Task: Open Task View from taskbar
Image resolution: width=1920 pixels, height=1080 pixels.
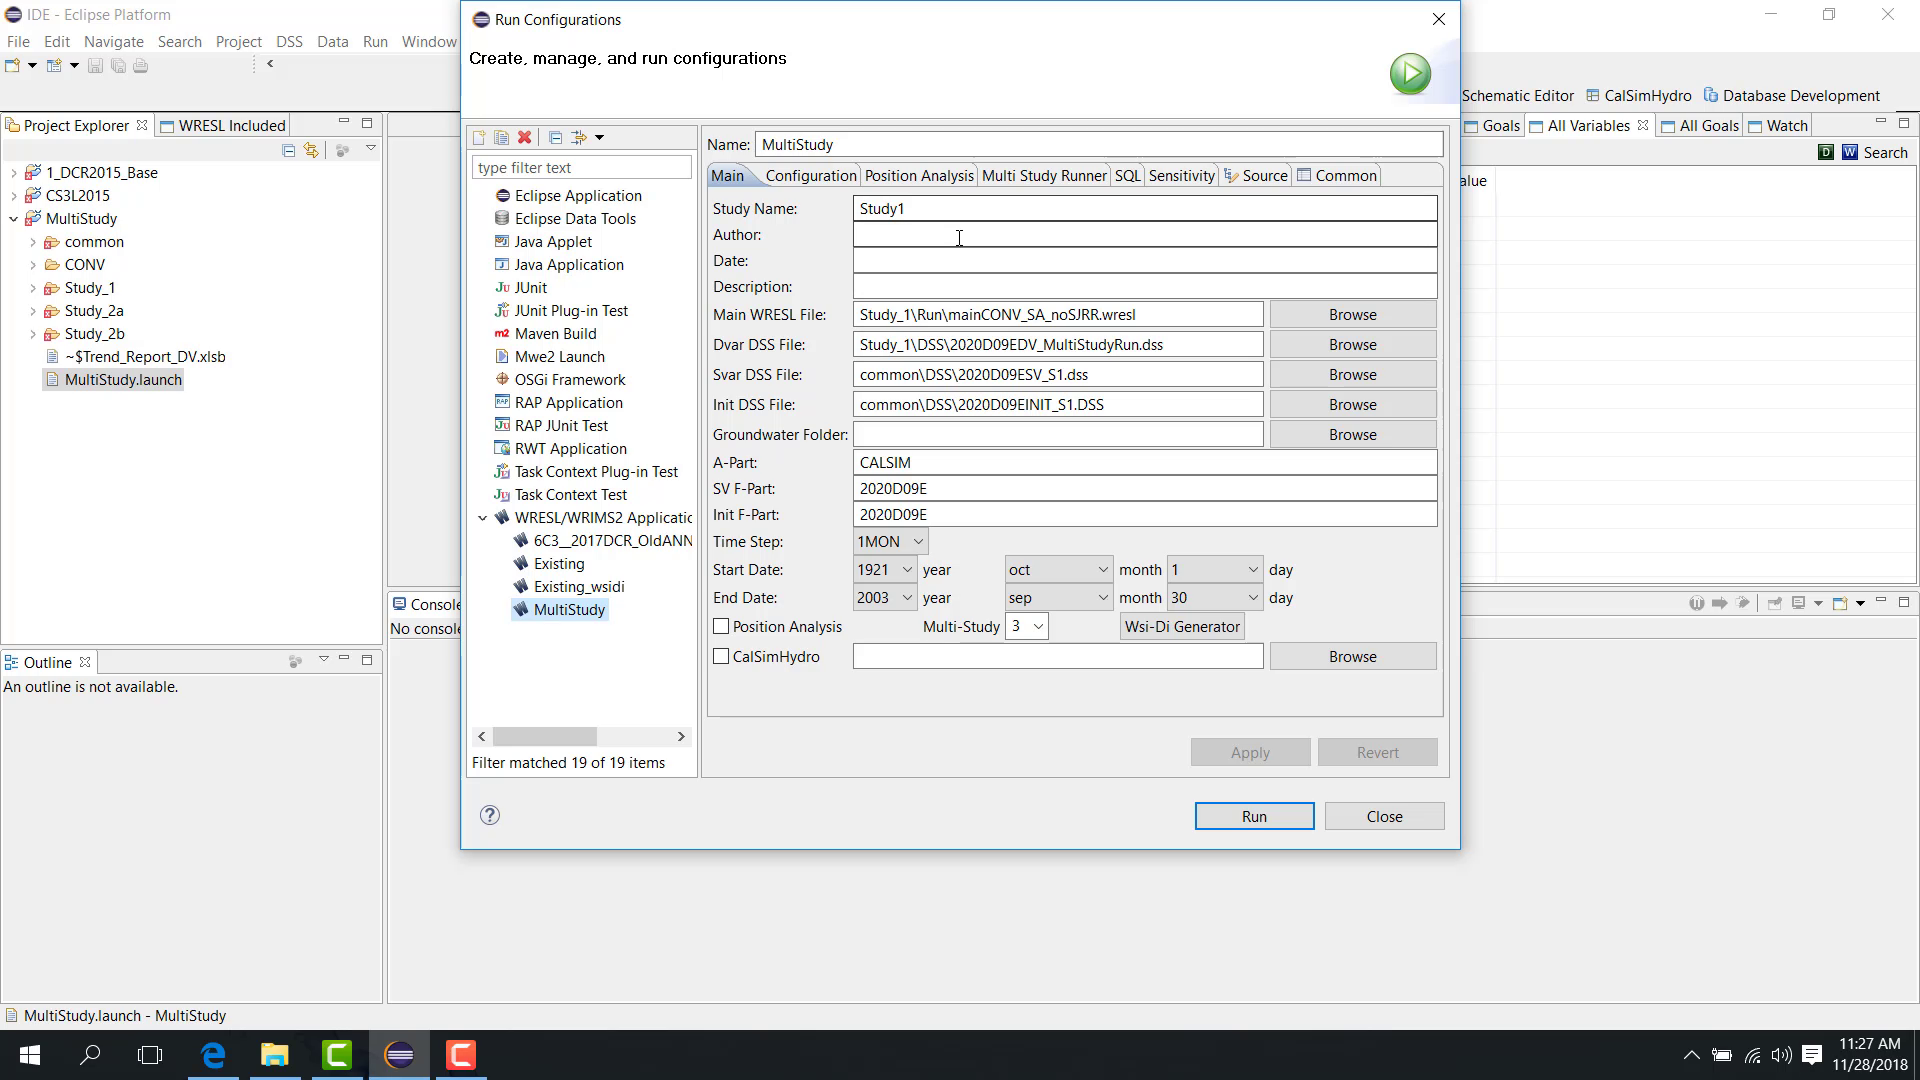Action: click(x=150, y=1055)
